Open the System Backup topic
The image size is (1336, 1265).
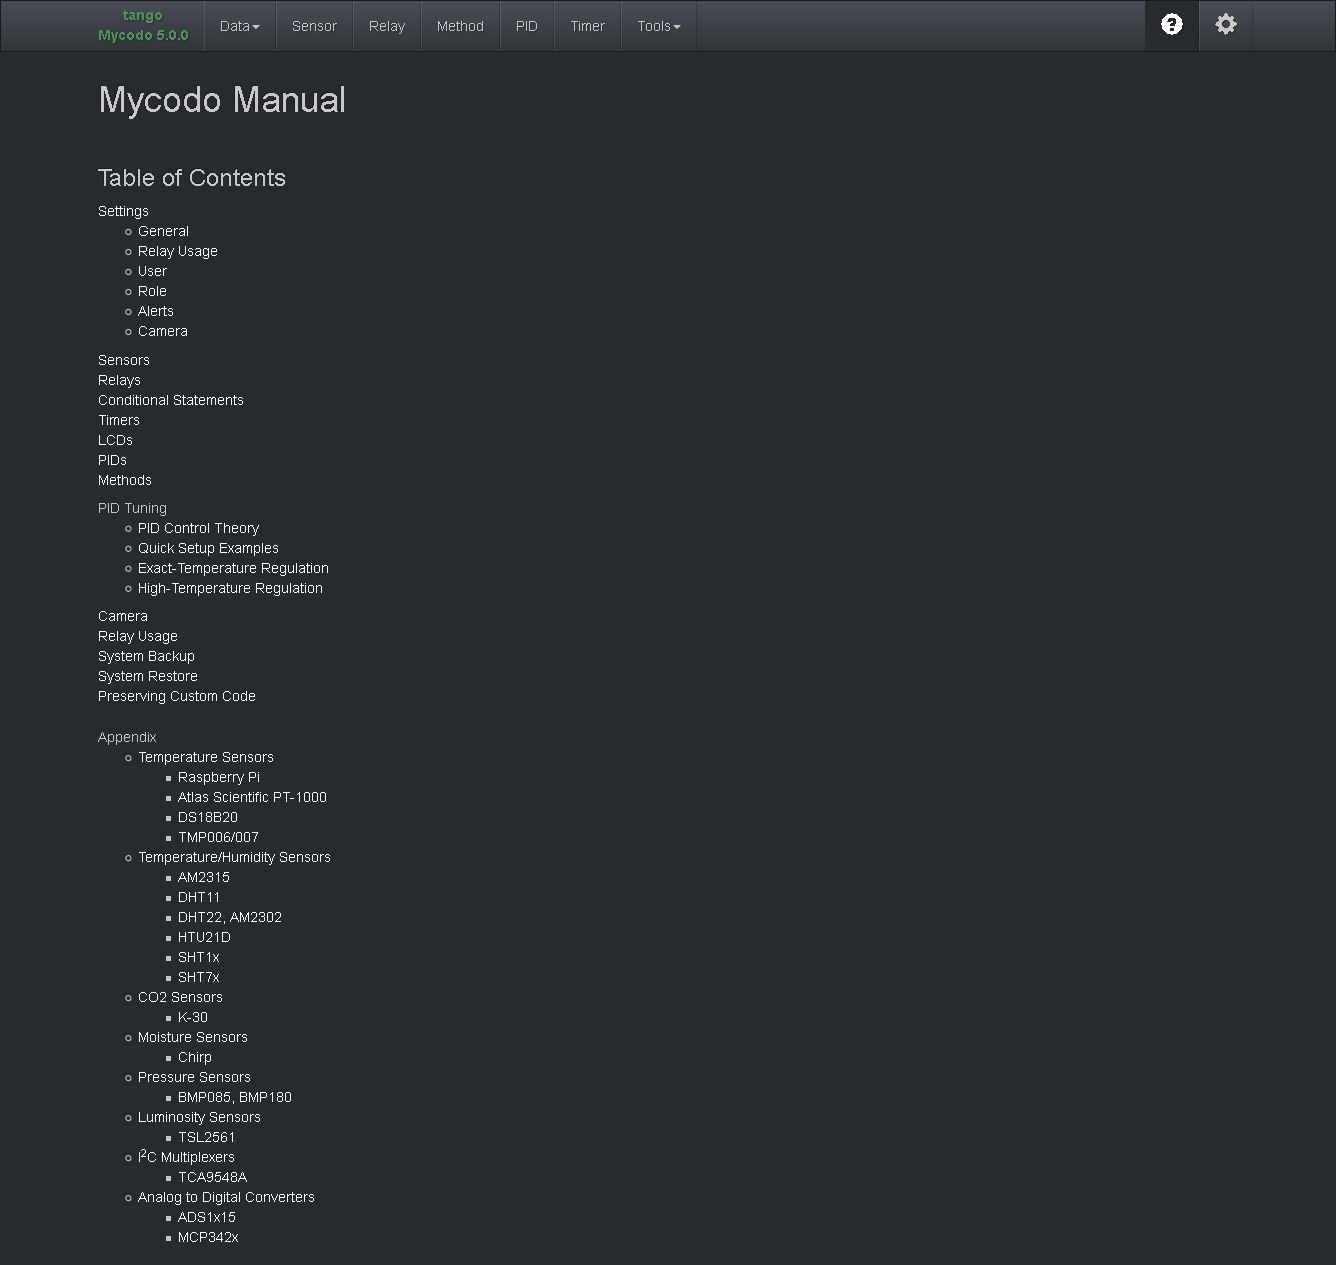(146, 656)
